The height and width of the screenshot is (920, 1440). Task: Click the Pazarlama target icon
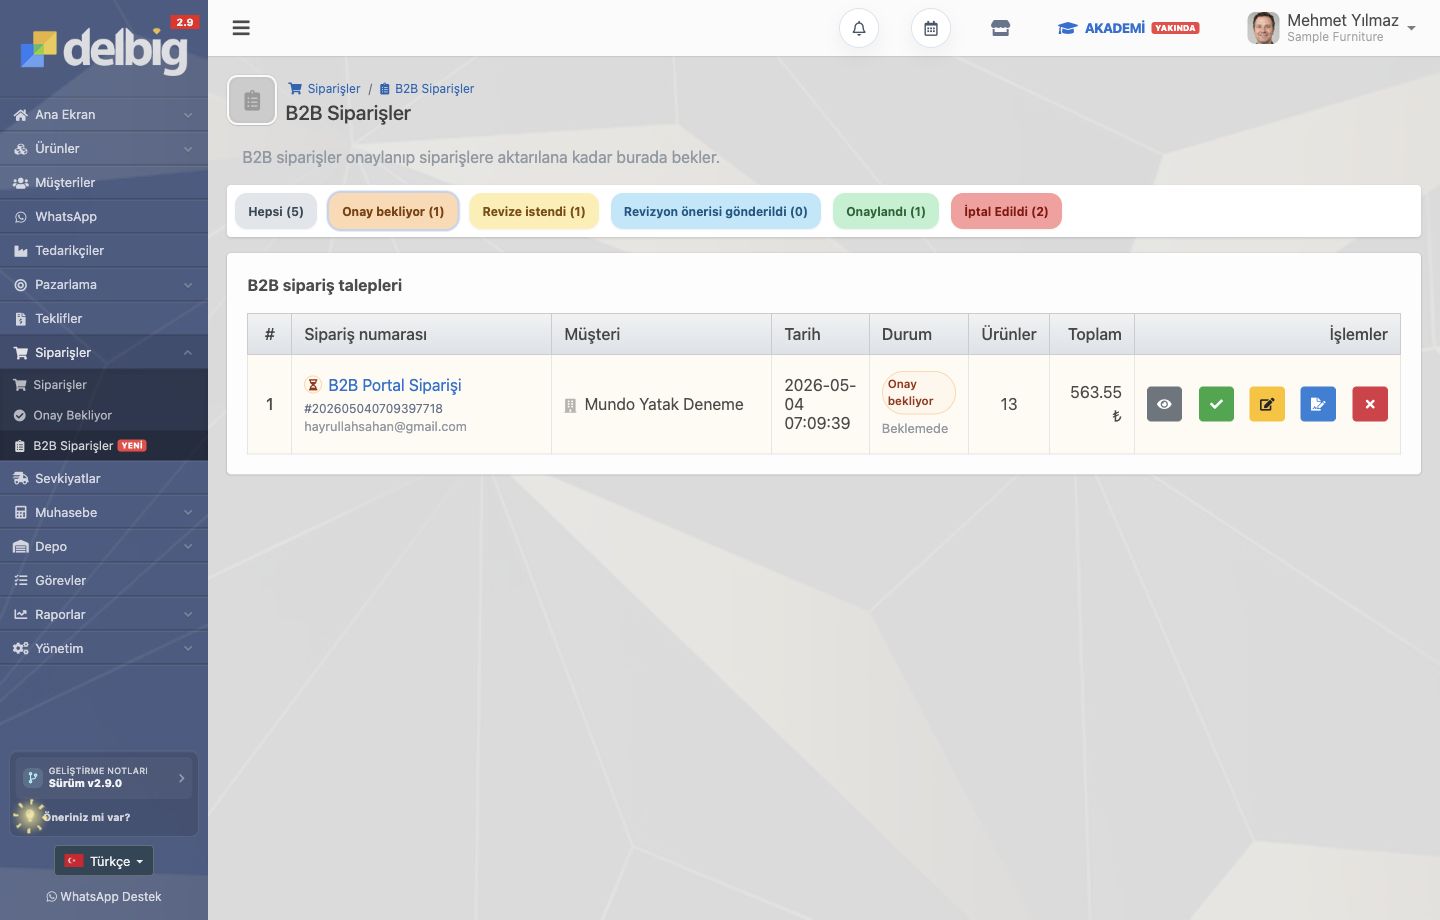tap(20, 285)
